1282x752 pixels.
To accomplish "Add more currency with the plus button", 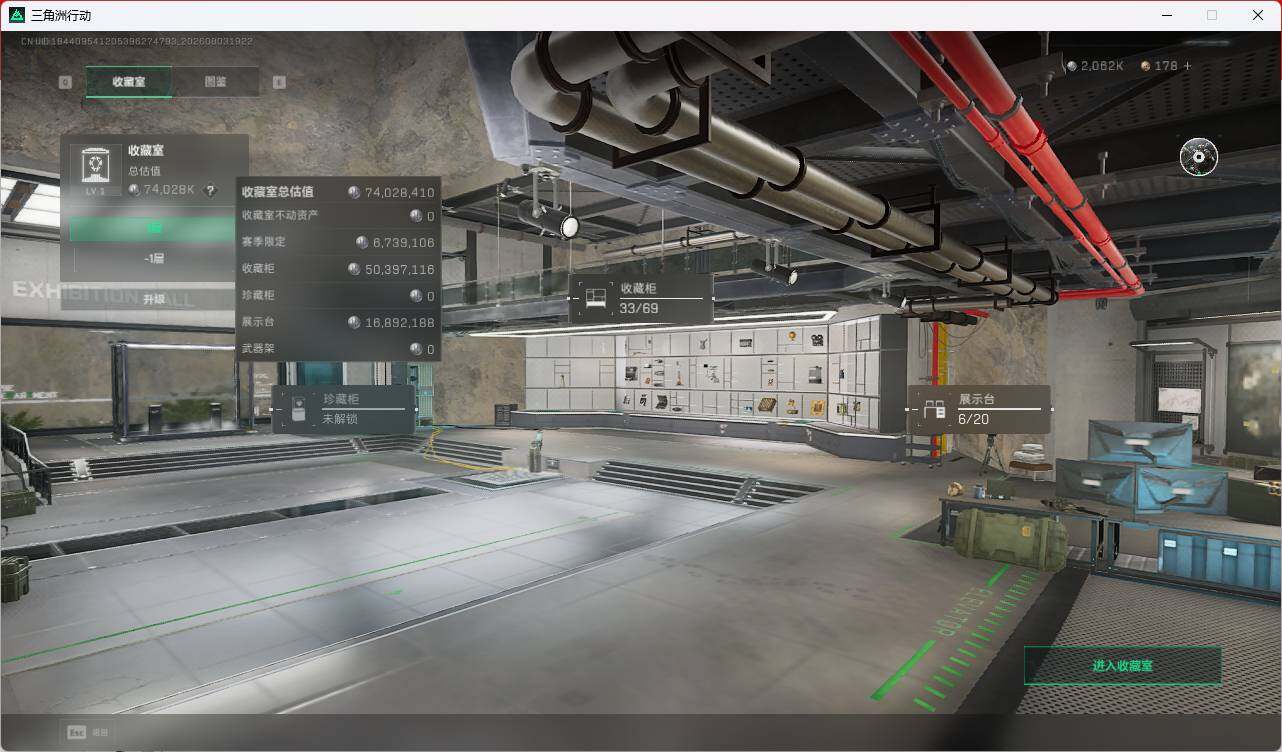I will point(1187,66).
